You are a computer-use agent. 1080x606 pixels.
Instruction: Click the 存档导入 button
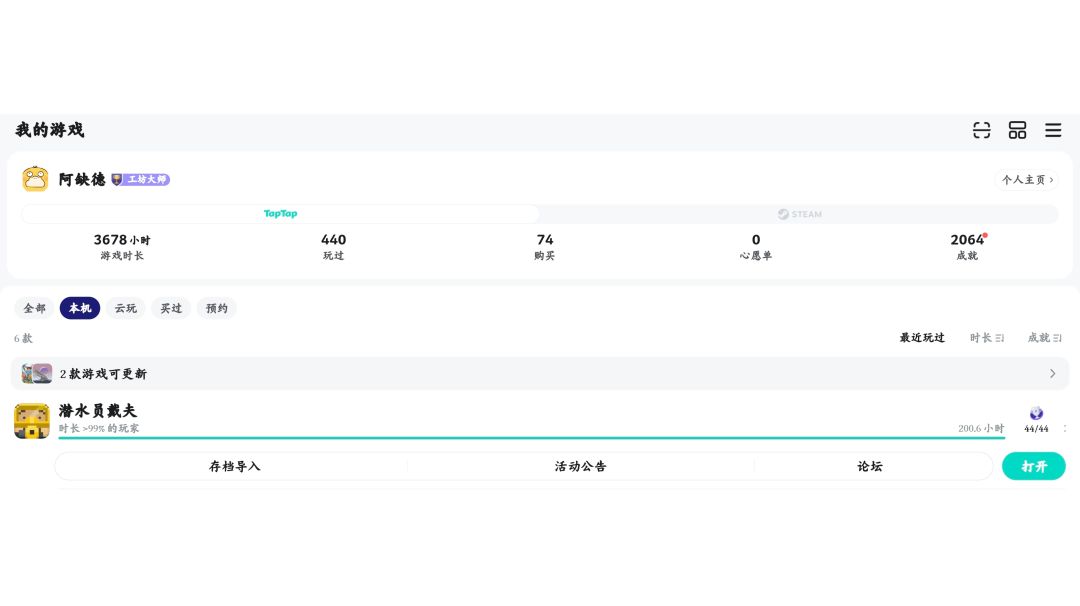click(234, 466)
